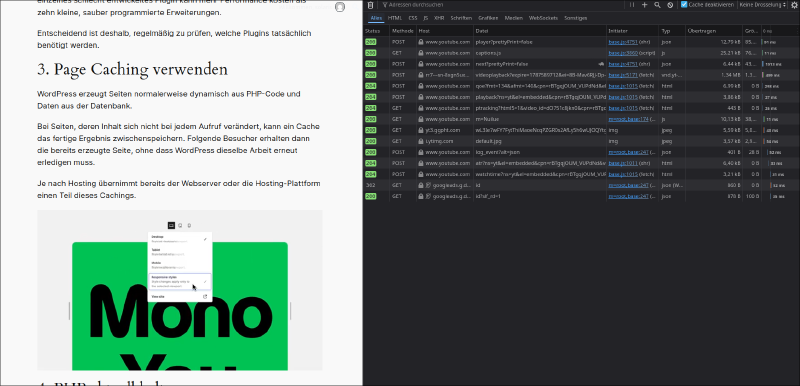Click lock icon in log_event?alt=json row
This screenshot has width=800, height=386.
tap(421, 152)
